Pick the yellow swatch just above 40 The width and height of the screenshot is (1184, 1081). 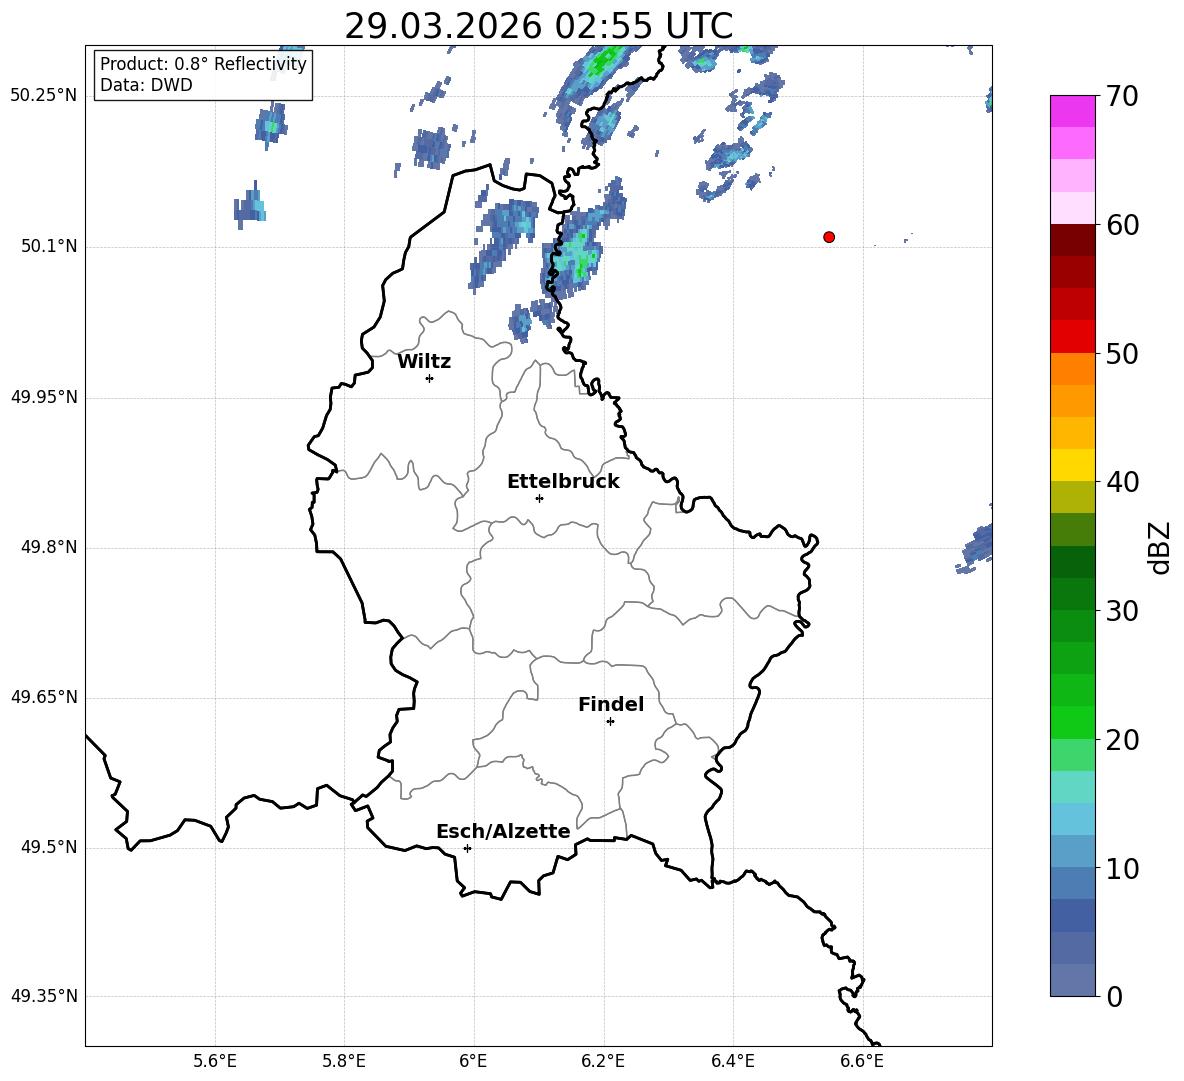coord(1072,465)
